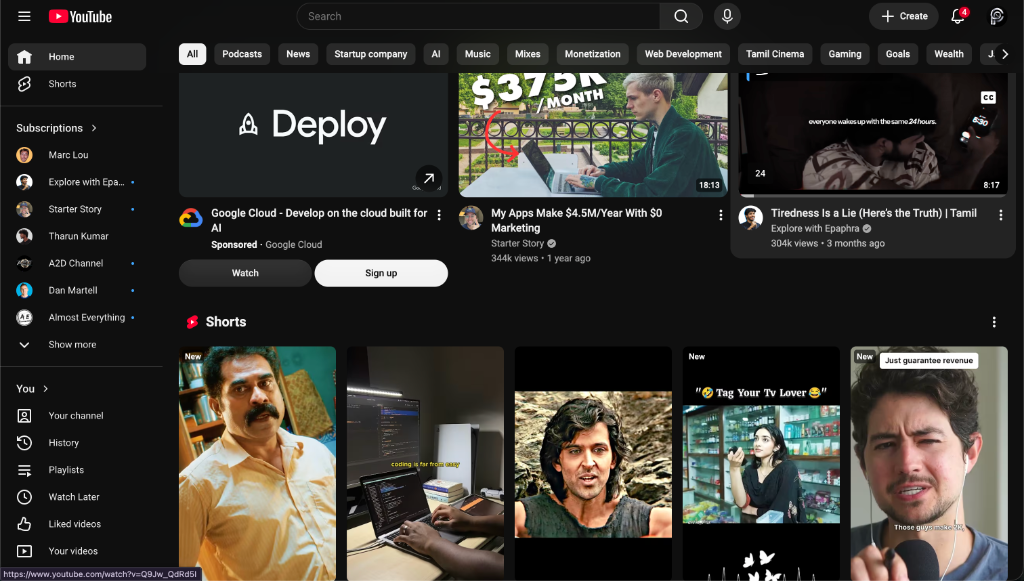Click the search magnifier button

(x=681, y=16)
